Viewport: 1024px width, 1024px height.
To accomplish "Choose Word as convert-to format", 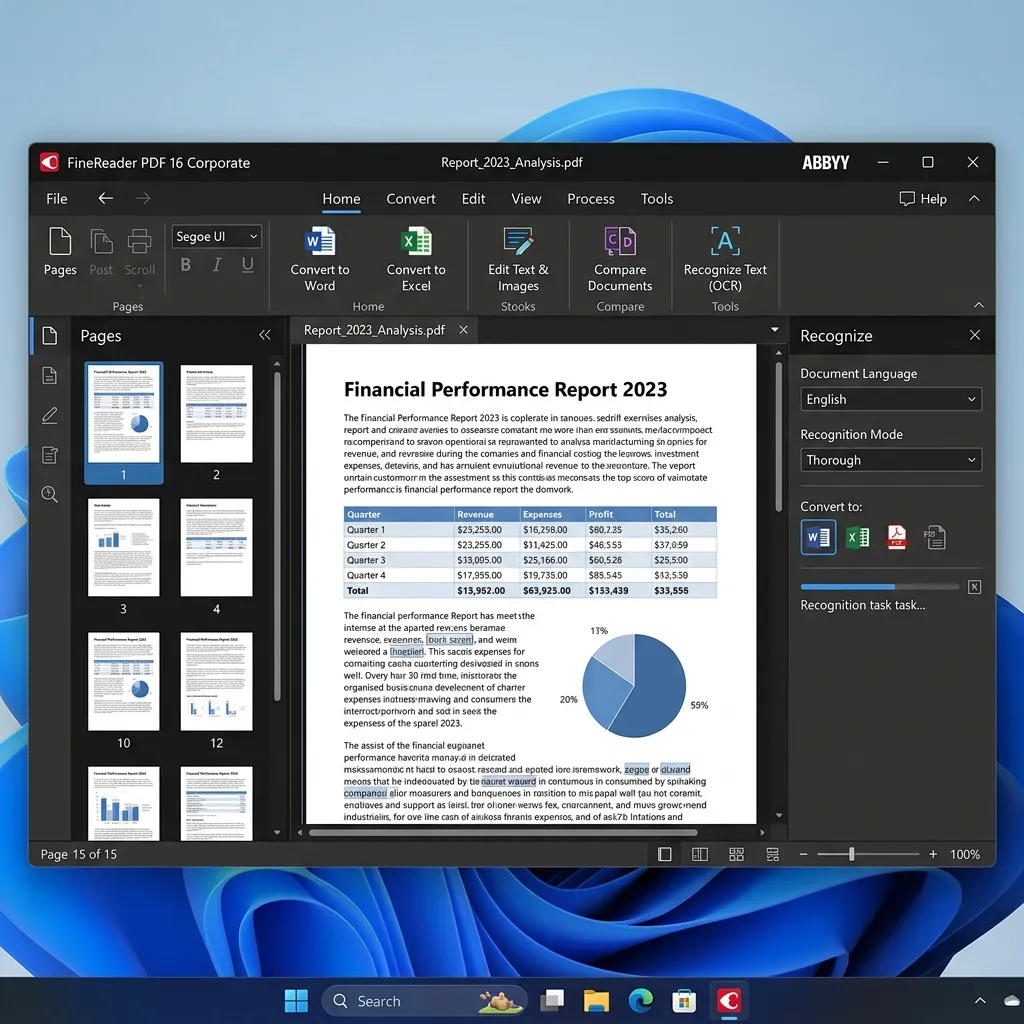I will tap(818, 537).
